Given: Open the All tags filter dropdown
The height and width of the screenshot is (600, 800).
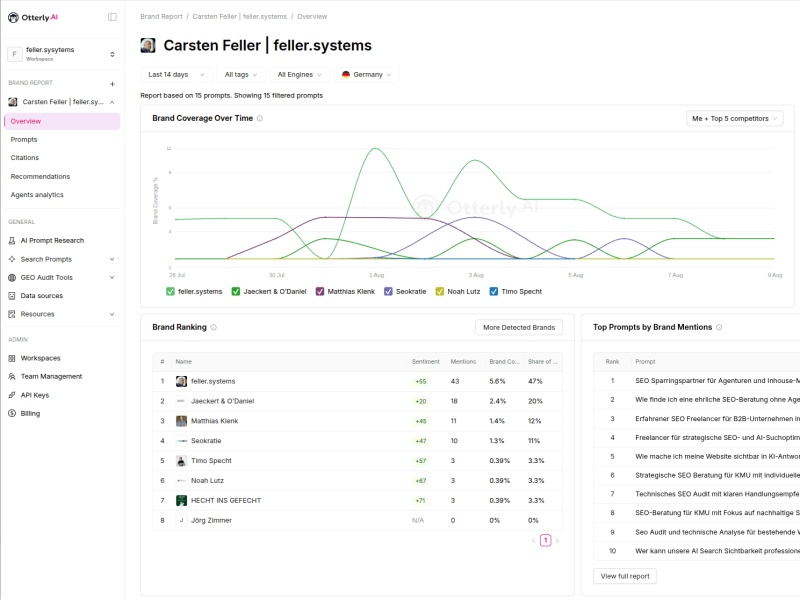Looking at the screenshot, I should 241,74.
